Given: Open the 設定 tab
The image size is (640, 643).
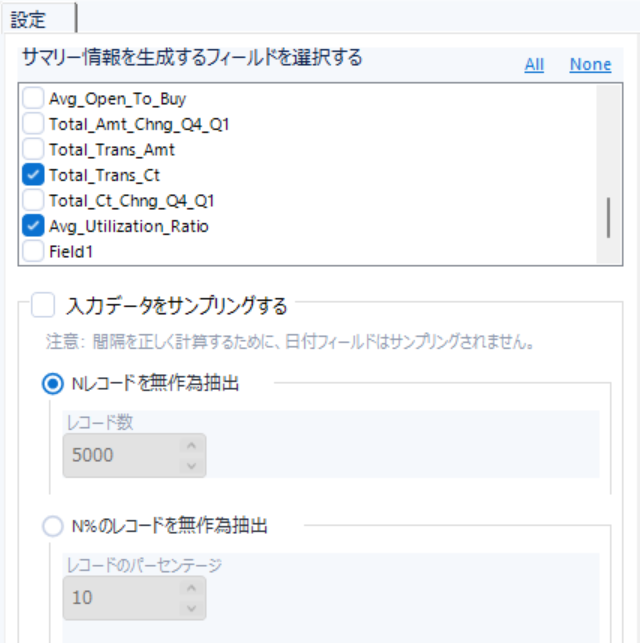Looking at the screenshot, I should (38, 19).
